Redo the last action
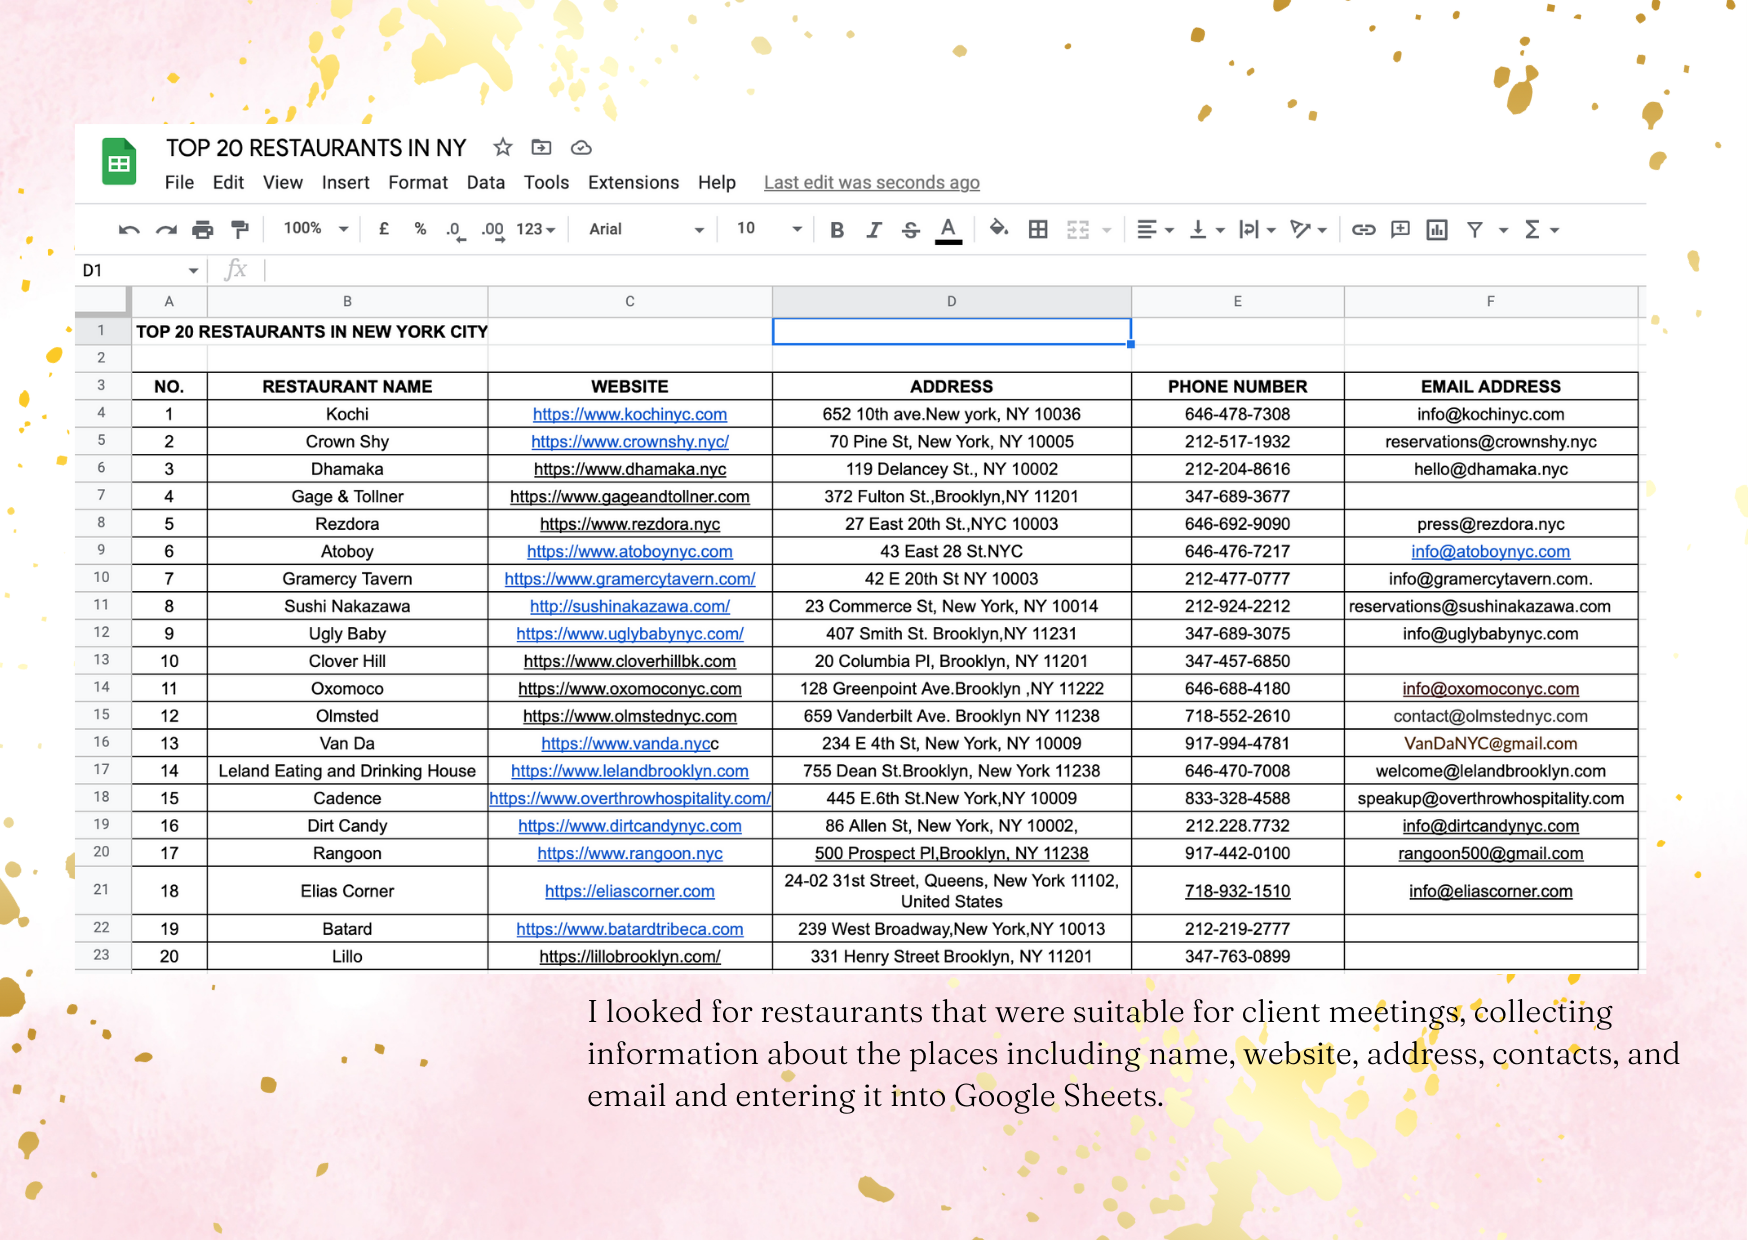 166,230
